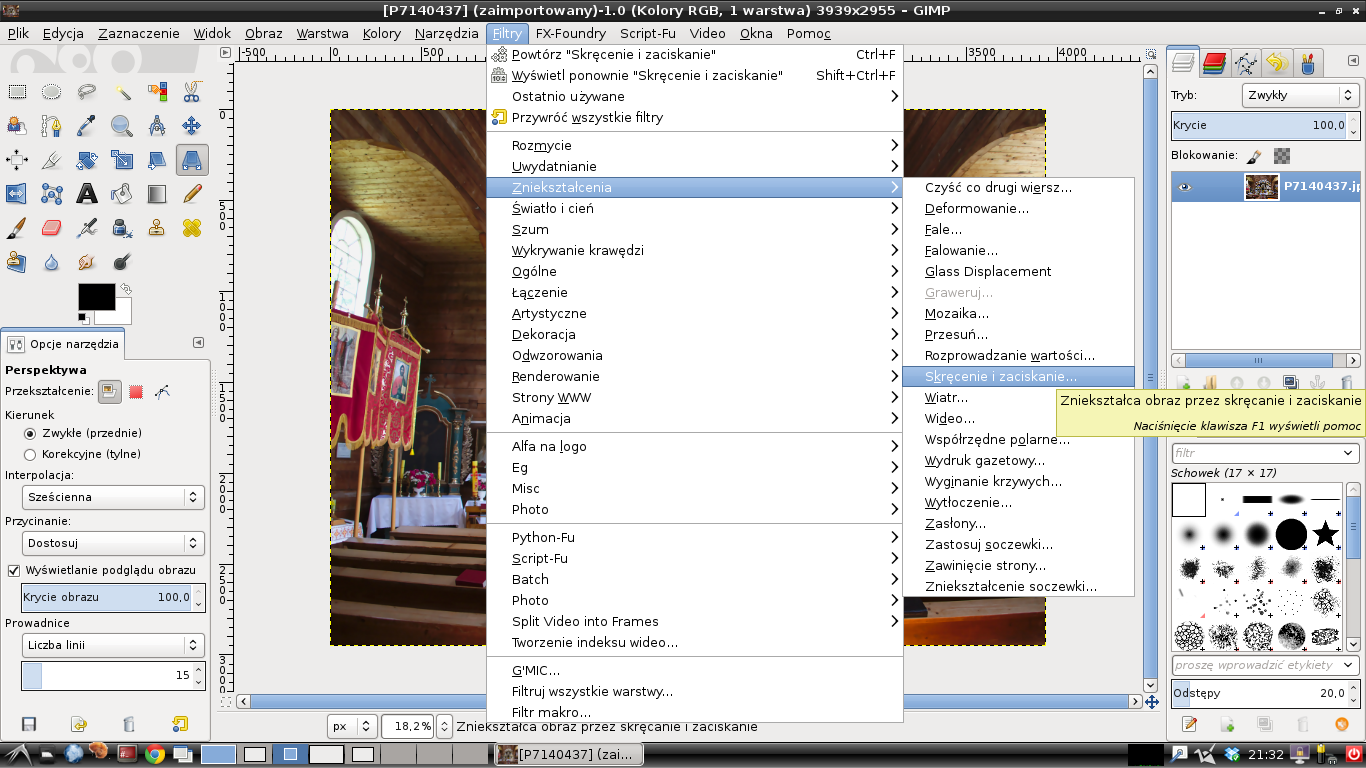This screenshot has height=768, width=1366.
Task: Open the Prowadnice dropdown set to Liczba linii
Action: click(112, 645)
